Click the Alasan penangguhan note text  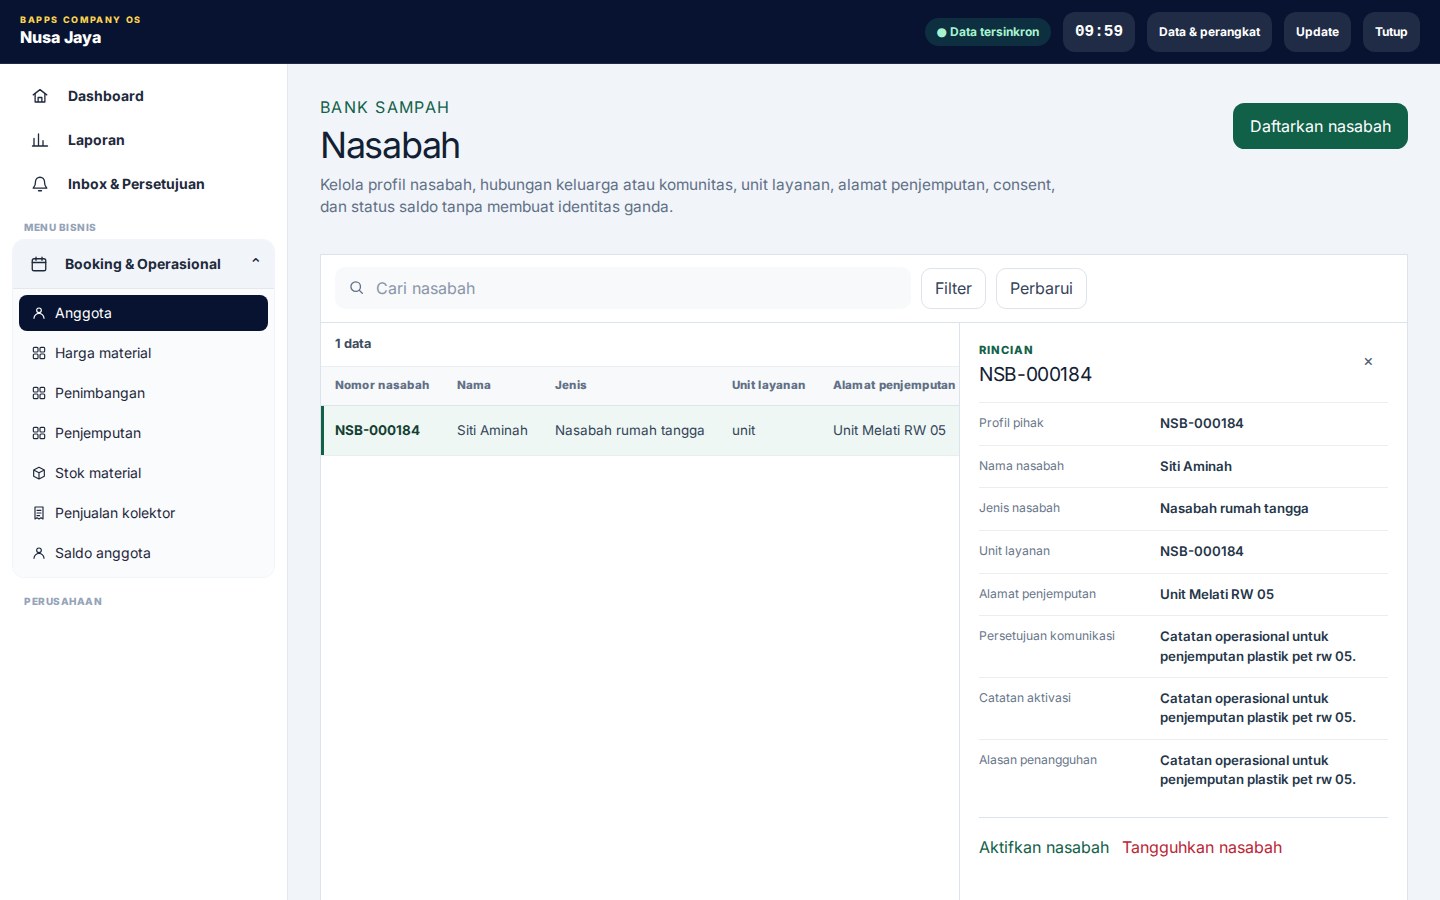click(1258, 770)
